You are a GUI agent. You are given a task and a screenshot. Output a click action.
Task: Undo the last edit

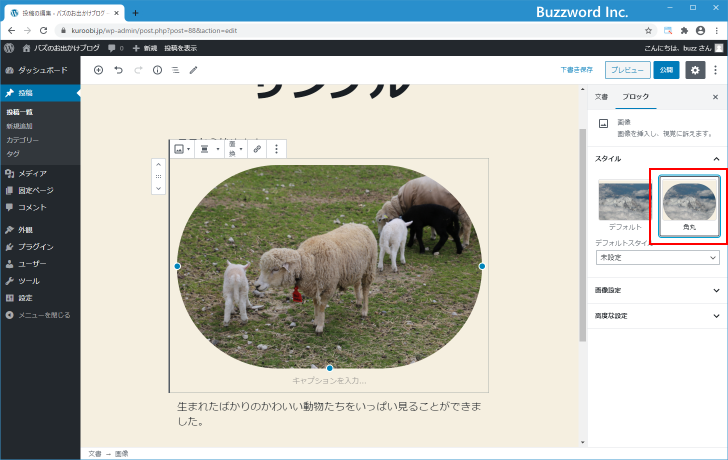[x=119, y=70]
